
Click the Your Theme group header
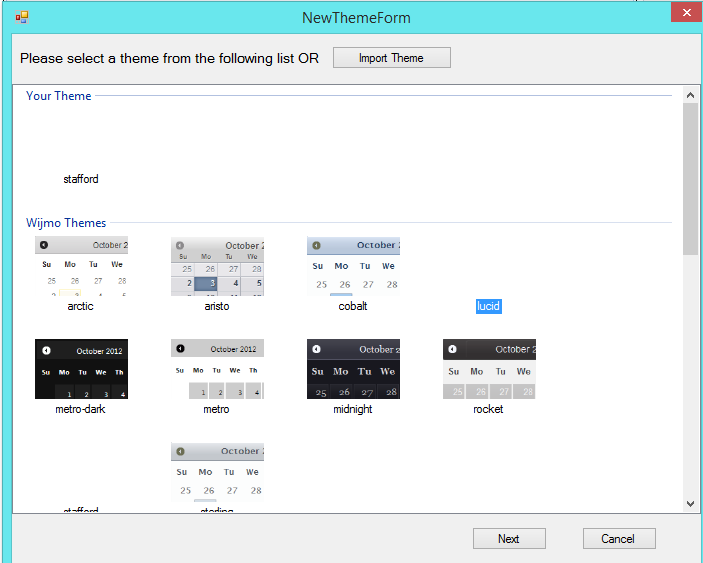58,96
